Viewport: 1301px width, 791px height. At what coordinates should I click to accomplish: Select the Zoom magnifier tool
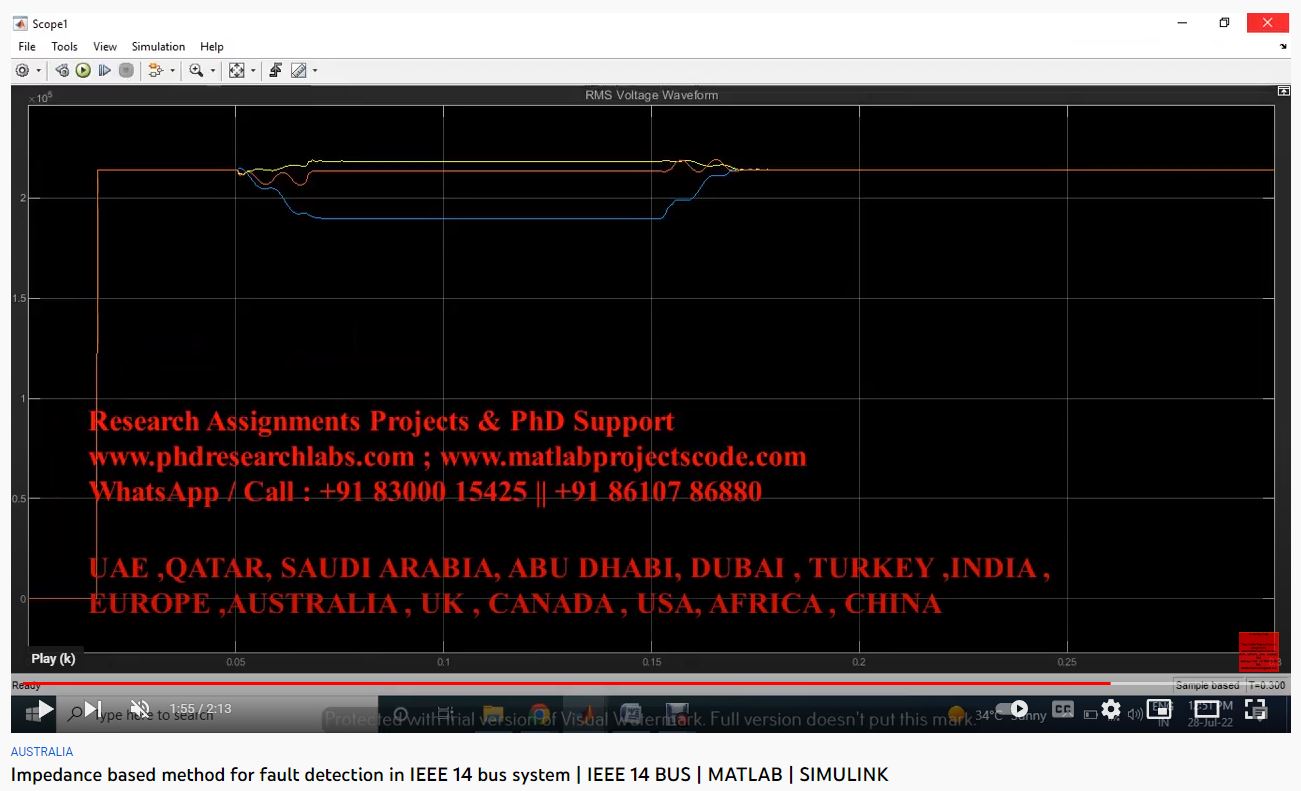196,71
